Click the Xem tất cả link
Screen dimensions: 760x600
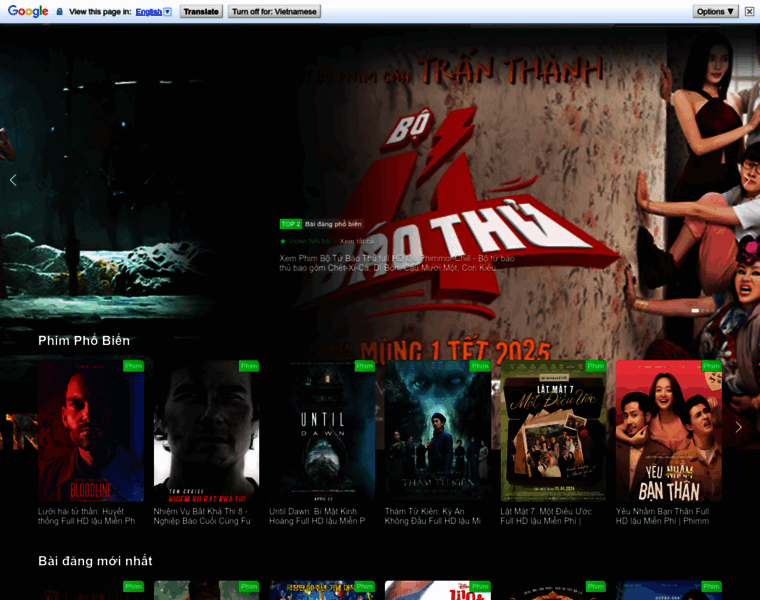pos(356,241)
